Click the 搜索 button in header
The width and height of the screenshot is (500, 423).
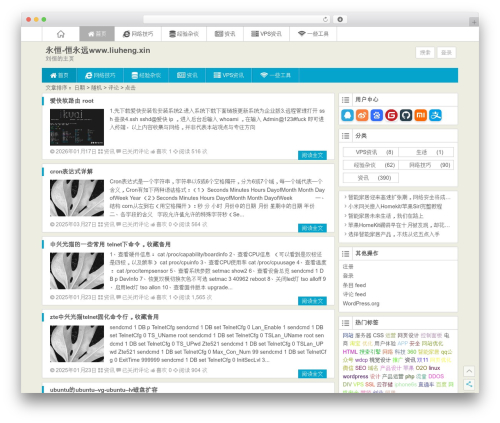pyautogui.click(x=425, y=52)
